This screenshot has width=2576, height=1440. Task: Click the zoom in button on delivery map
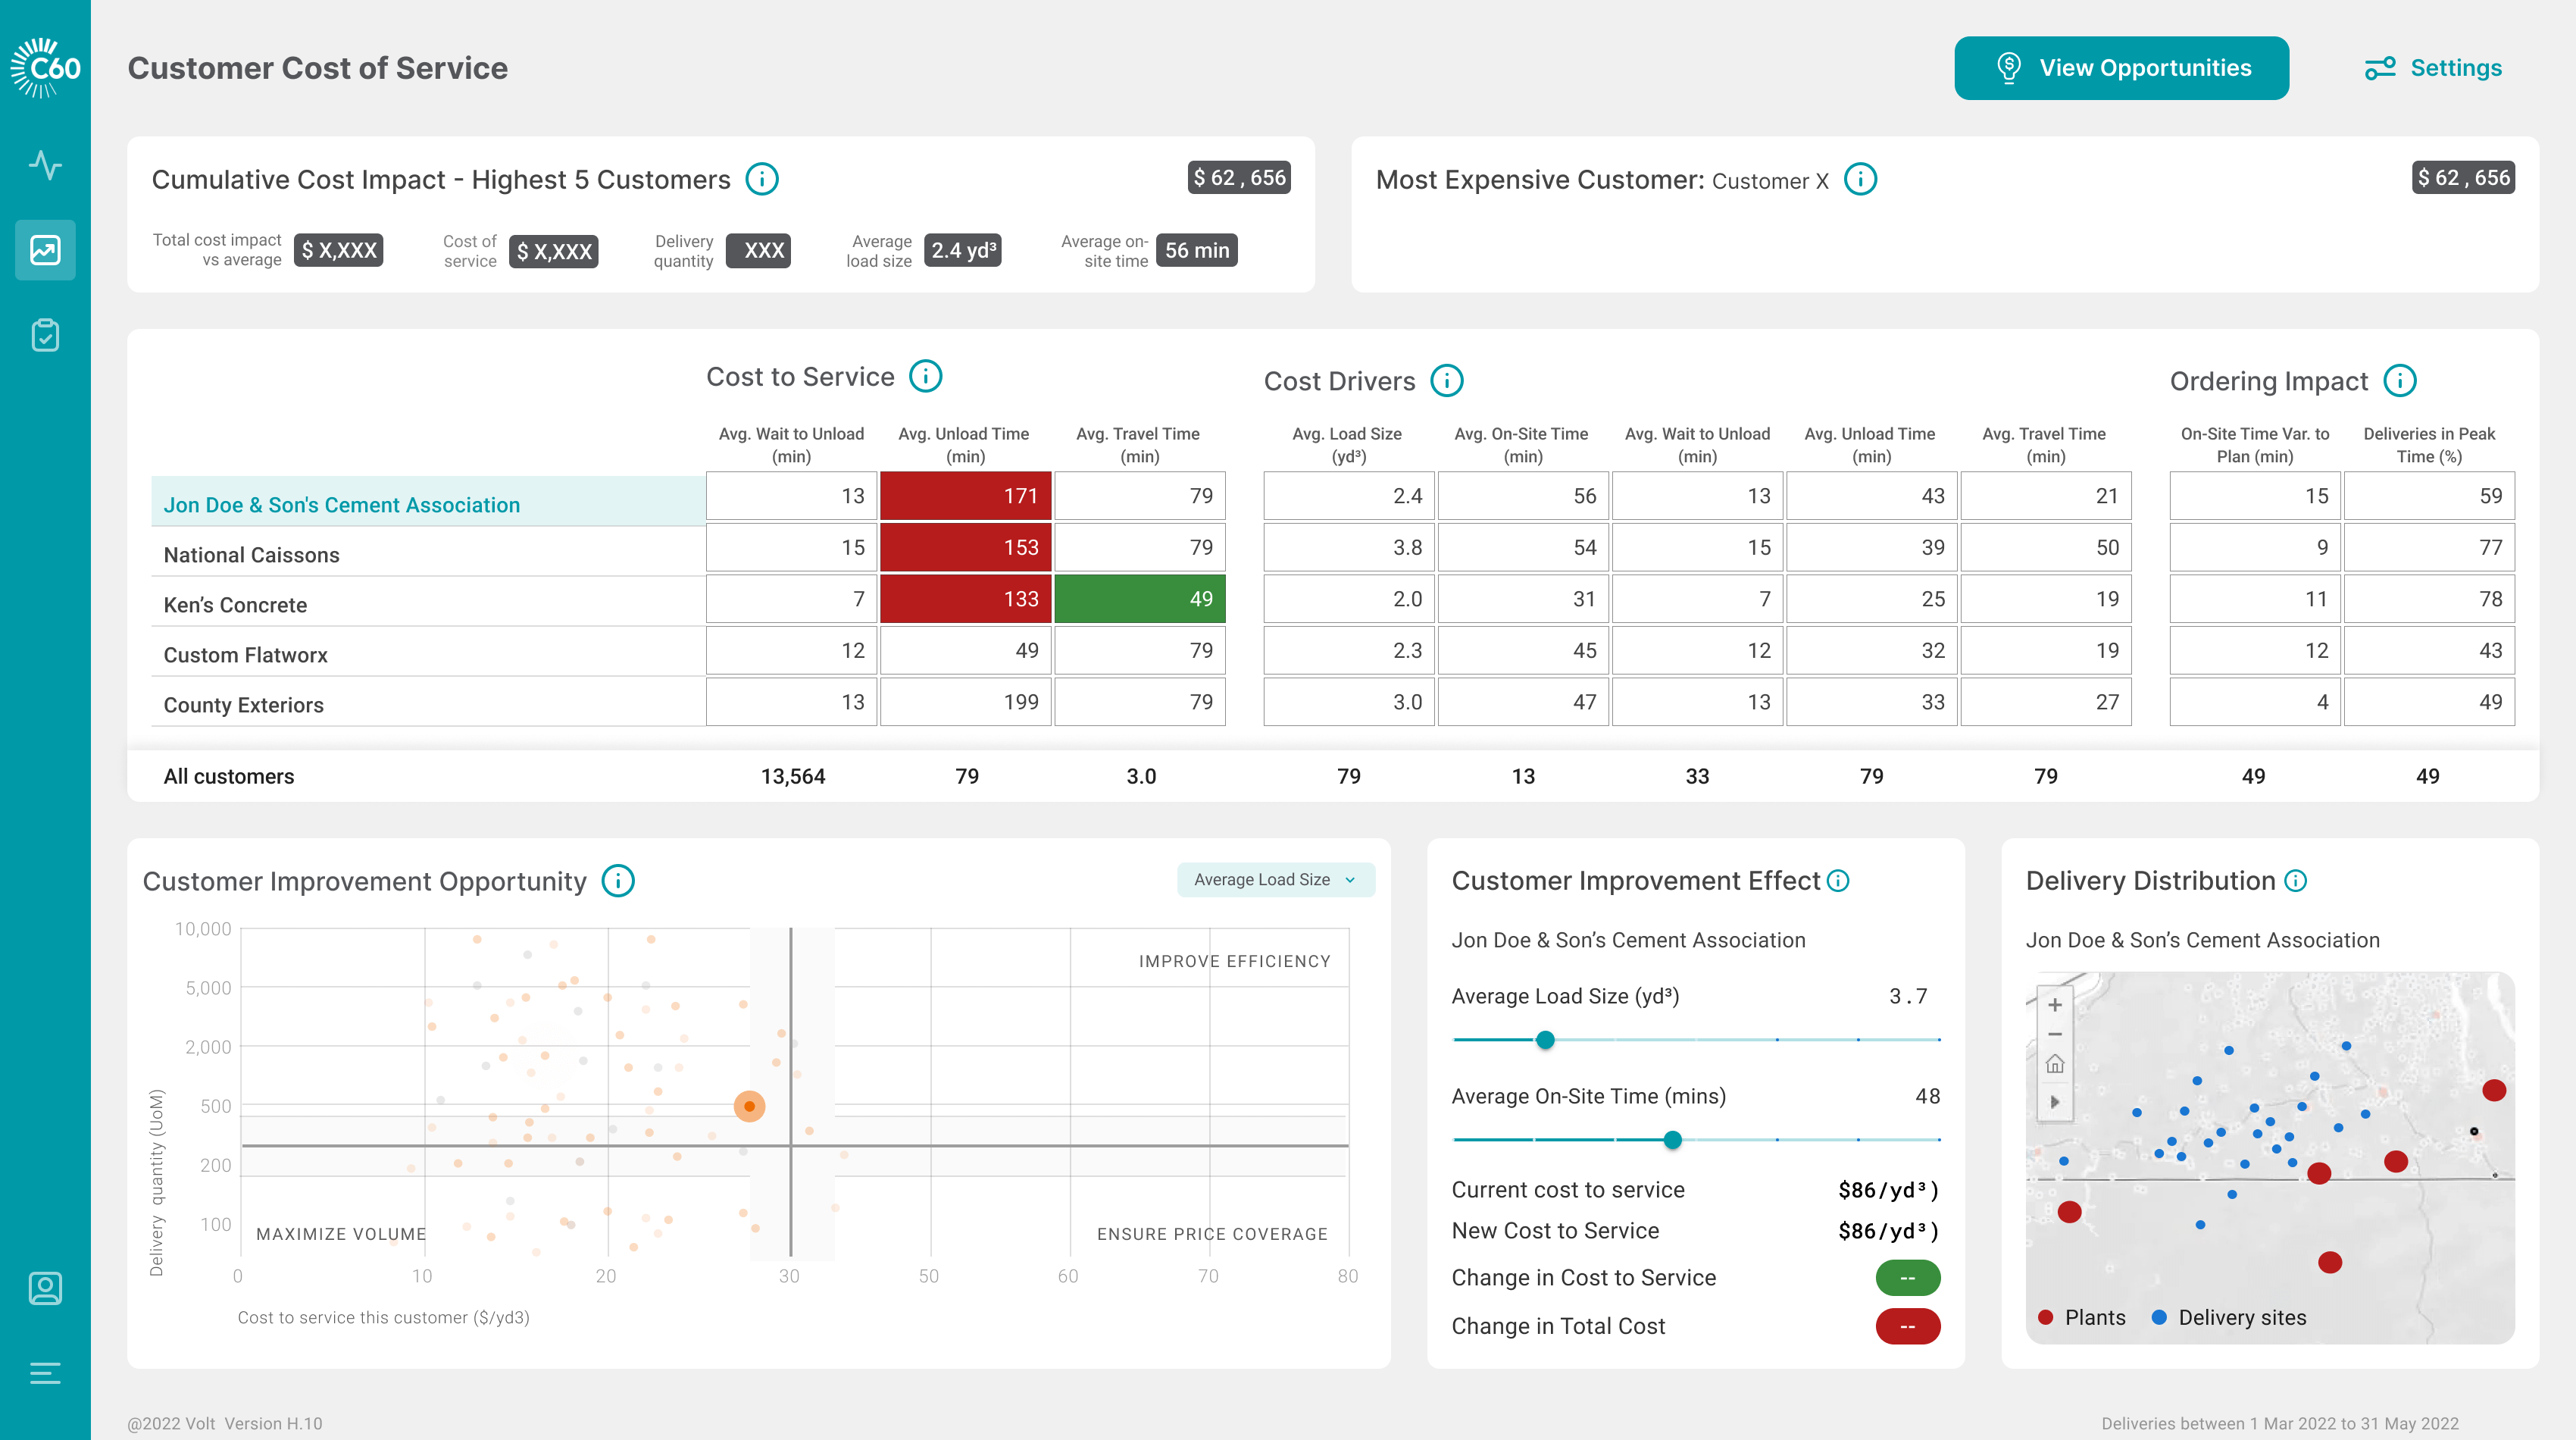[2054, 1001]
